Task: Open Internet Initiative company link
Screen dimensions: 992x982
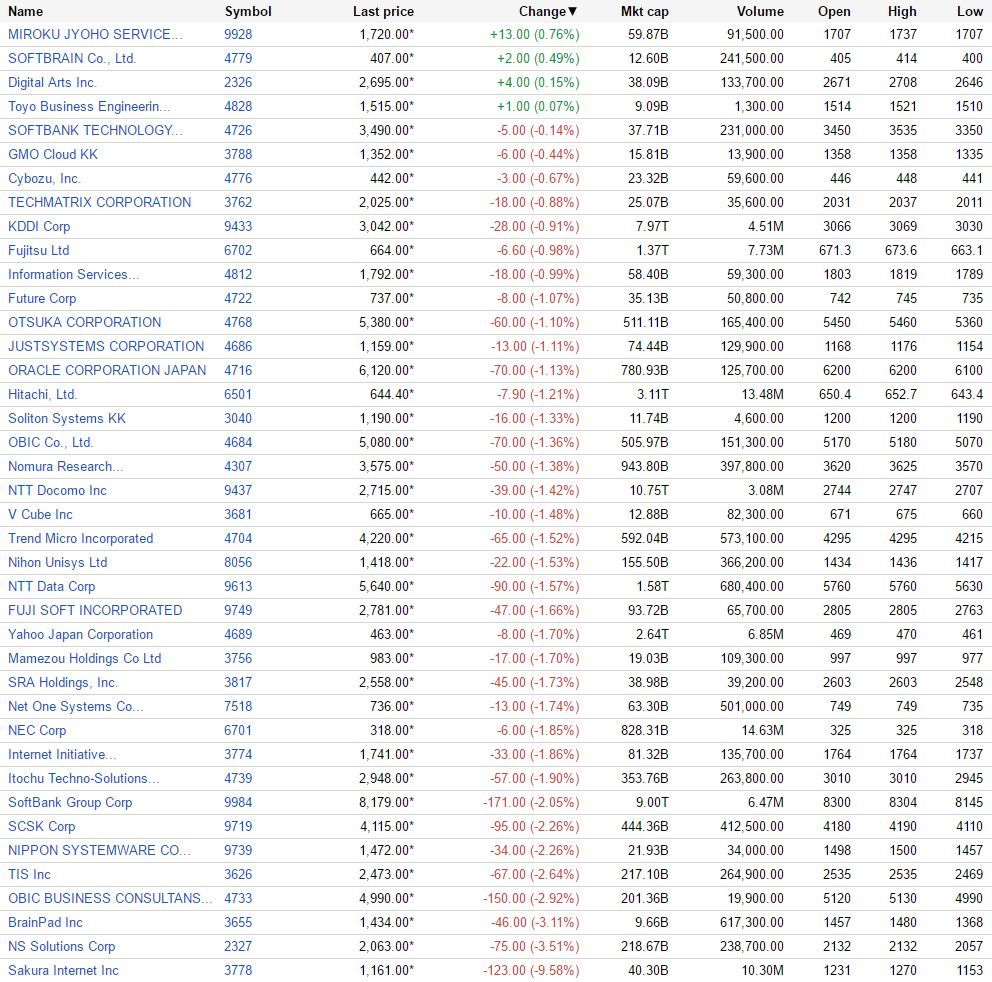Action: pyautogui.click(x=62, y=755)
